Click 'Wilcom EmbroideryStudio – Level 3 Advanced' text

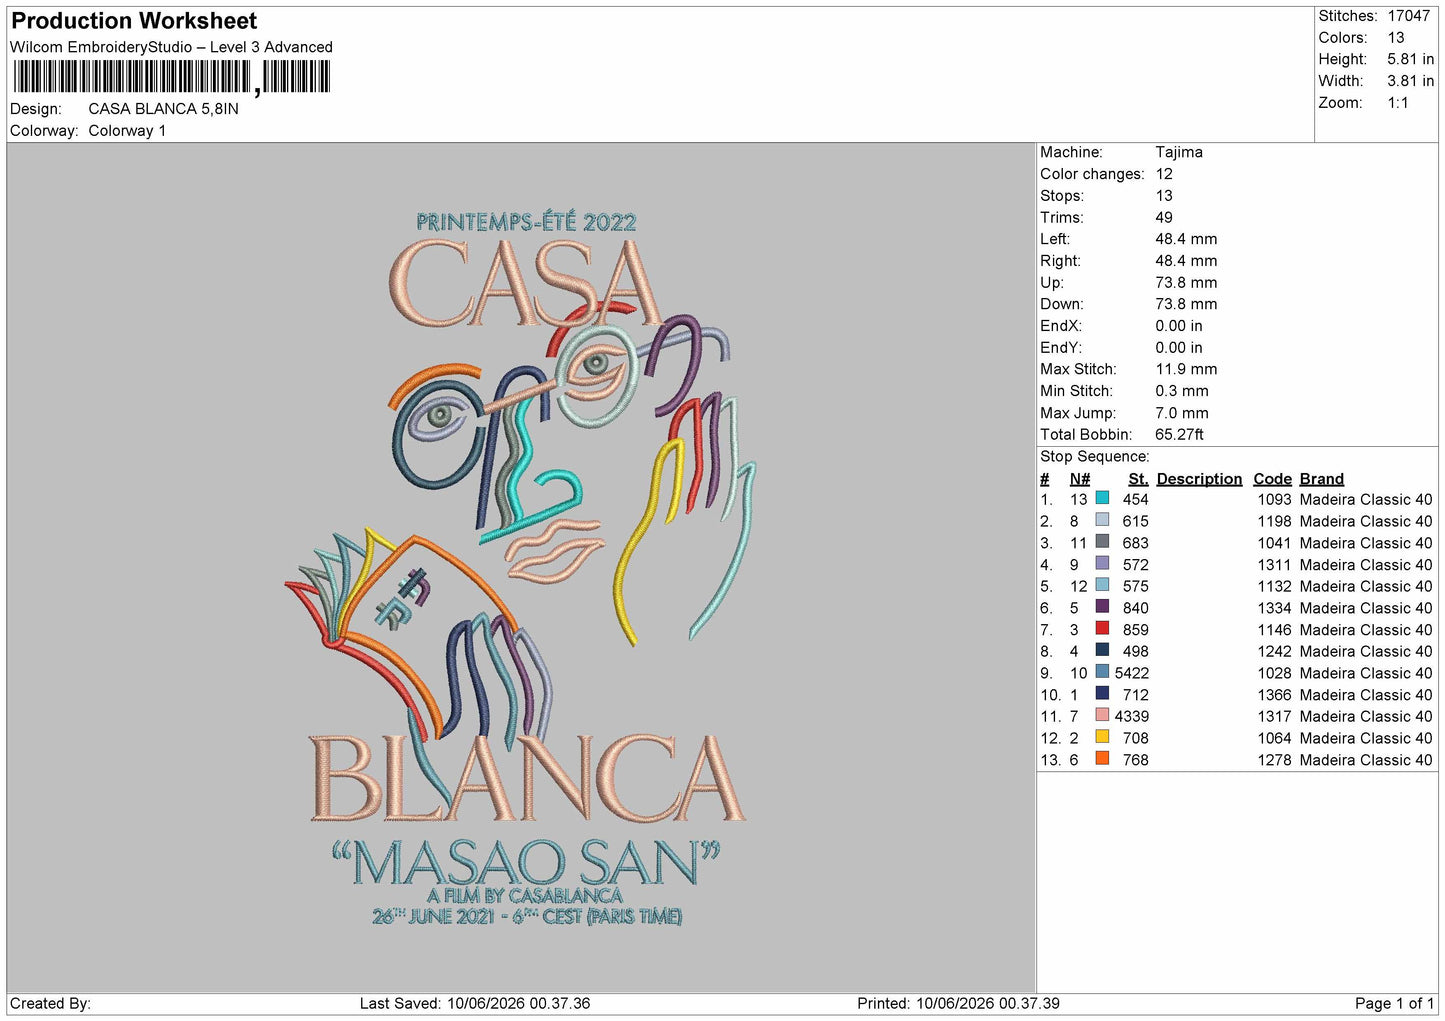(171, 47)
